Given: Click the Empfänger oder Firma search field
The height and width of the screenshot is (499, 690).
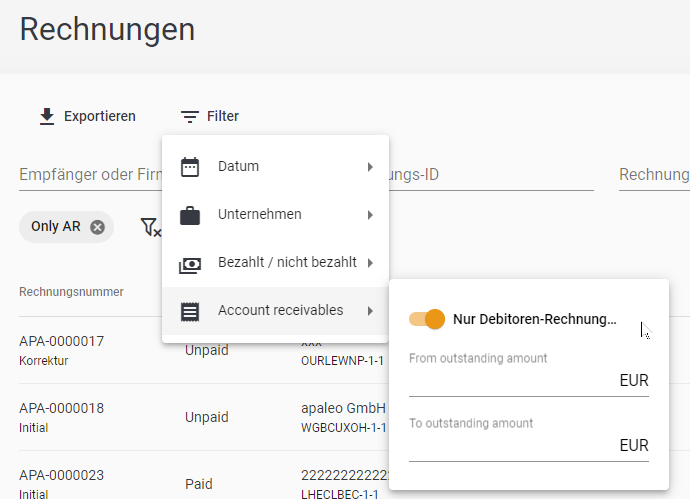Looking at the screenshot, I should pos(91,175).
